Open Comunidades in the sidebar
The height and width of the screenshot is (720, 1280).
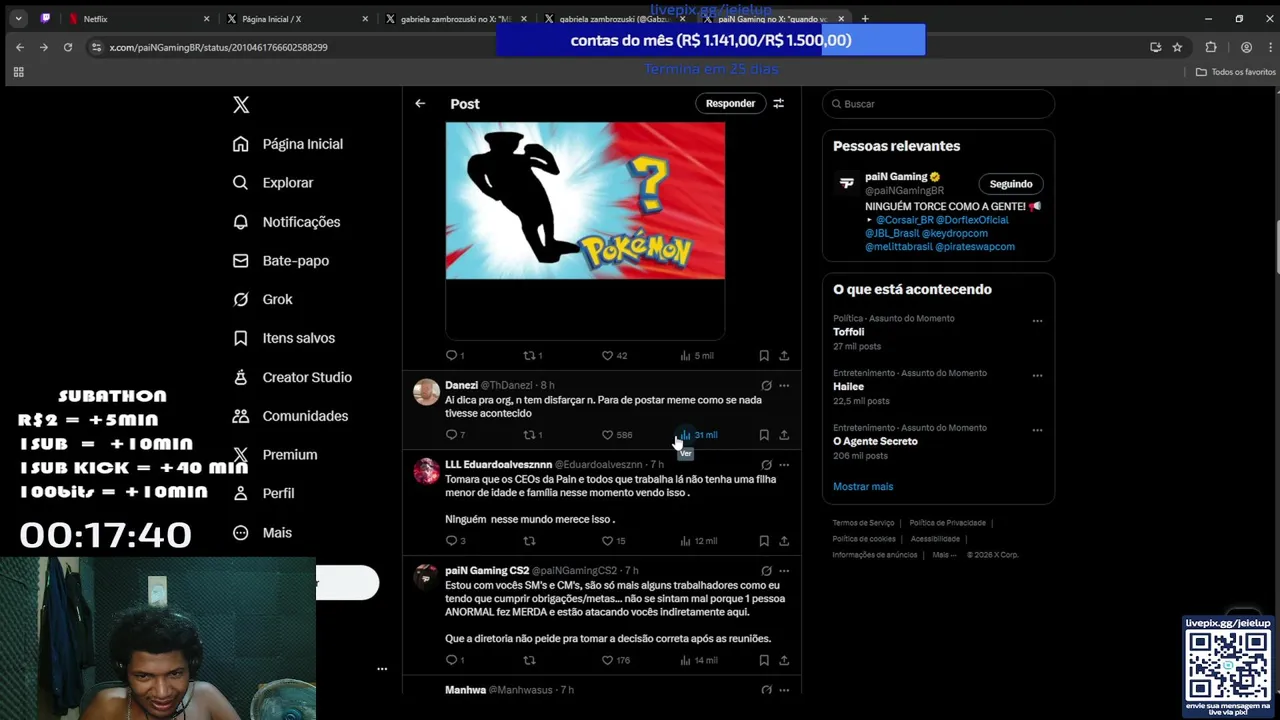pos(290,416)
